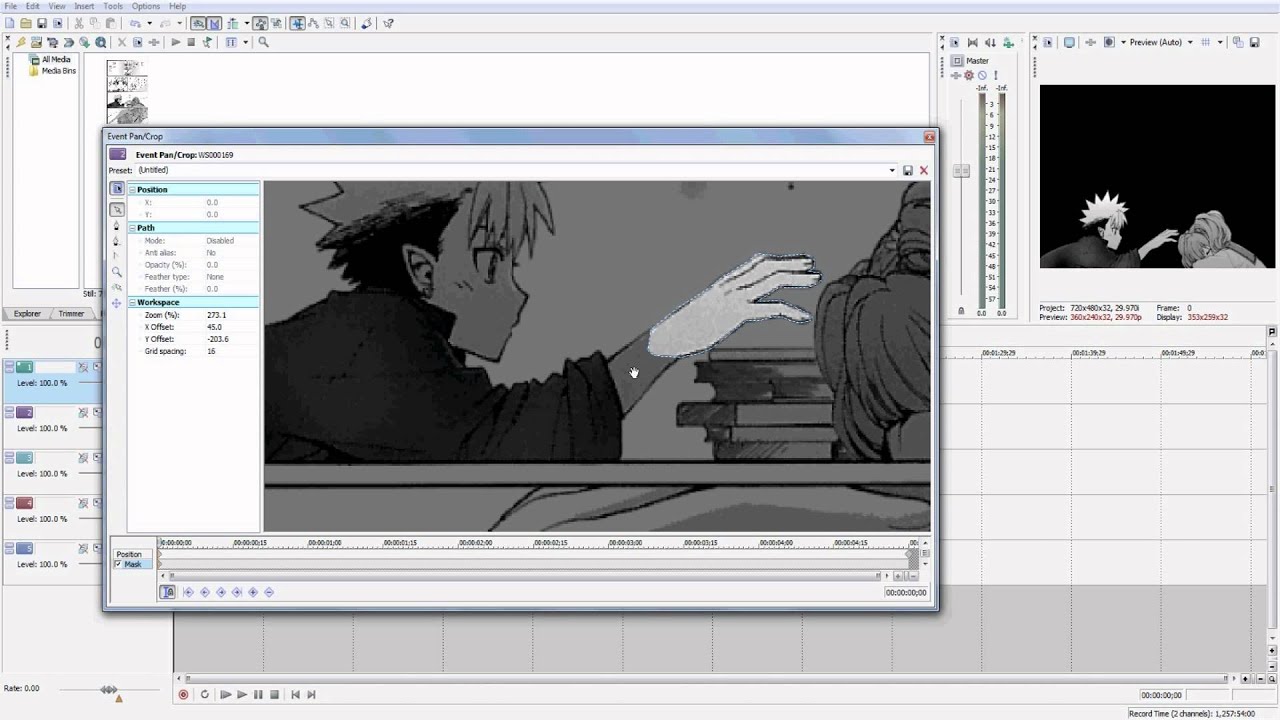
Task: Select the Media Bins folder
Action: 57,71
